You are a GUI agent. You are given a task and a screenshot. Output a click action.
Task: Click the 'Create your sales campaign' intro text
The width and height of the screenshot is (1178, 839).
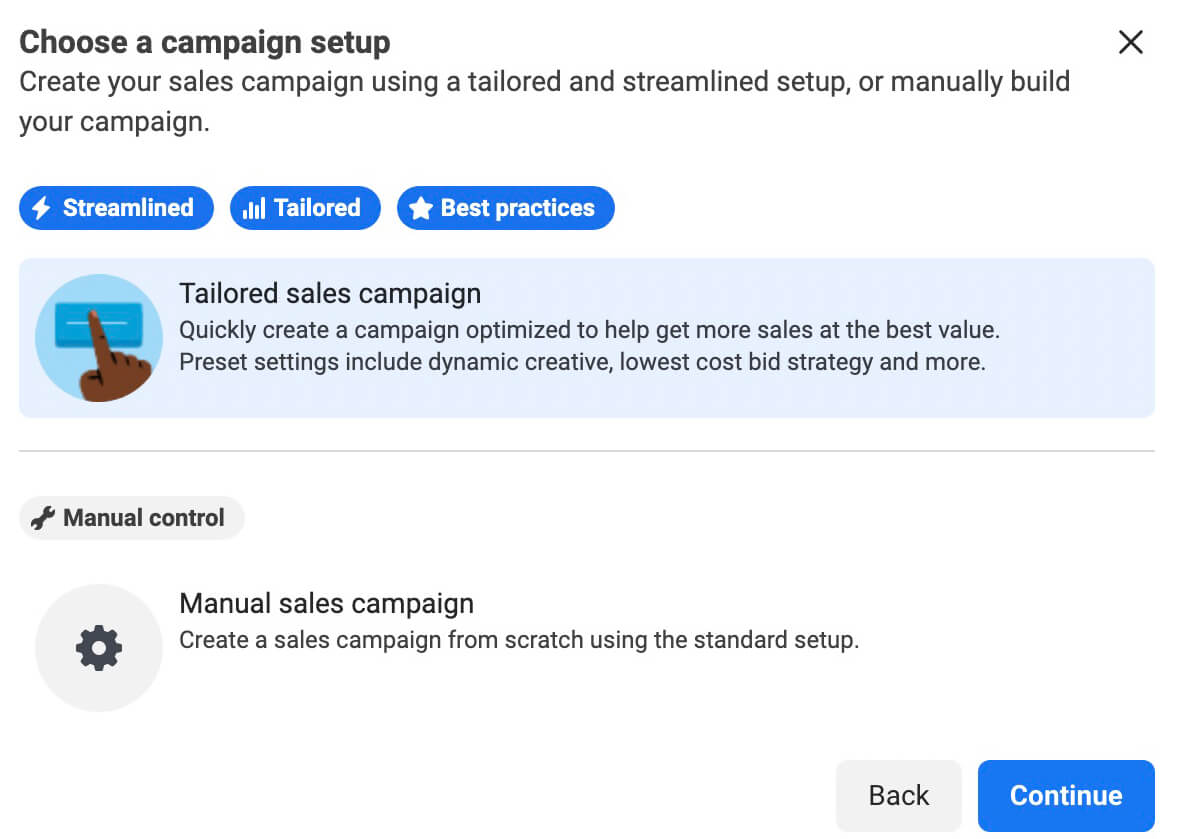(x=544, y=81)
